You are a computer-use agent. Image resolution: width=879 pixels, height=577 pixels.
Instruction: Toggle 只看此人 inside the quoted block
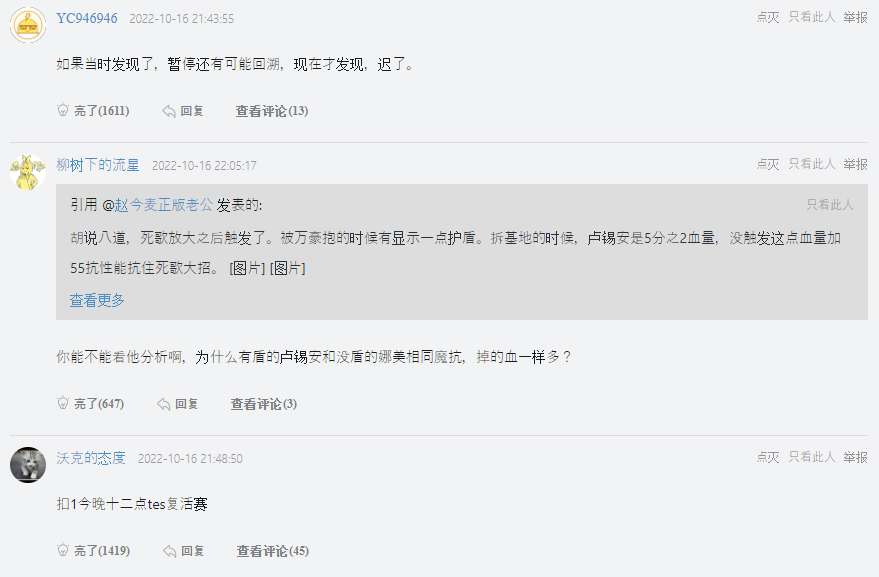[x=830, y=205]
